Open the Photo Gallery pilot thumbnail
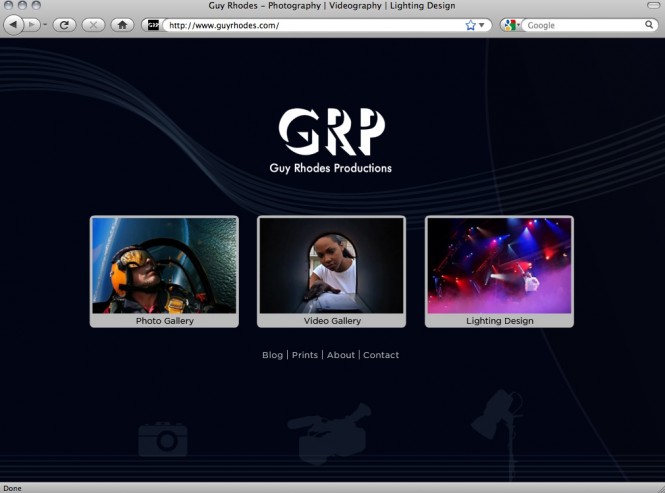Viewport: 665px width, 493px height. tap(164, 265)
